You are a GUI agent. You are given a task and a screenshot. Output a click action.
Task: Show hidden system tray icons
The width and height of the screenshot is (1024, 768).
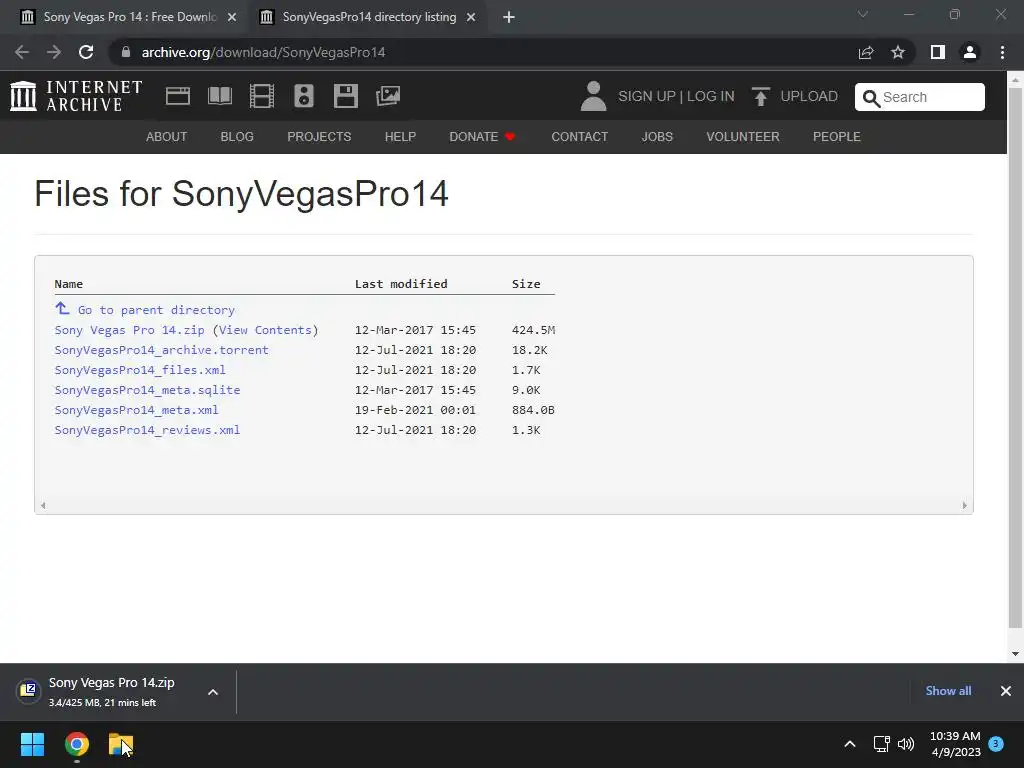(x=850, y=744)
